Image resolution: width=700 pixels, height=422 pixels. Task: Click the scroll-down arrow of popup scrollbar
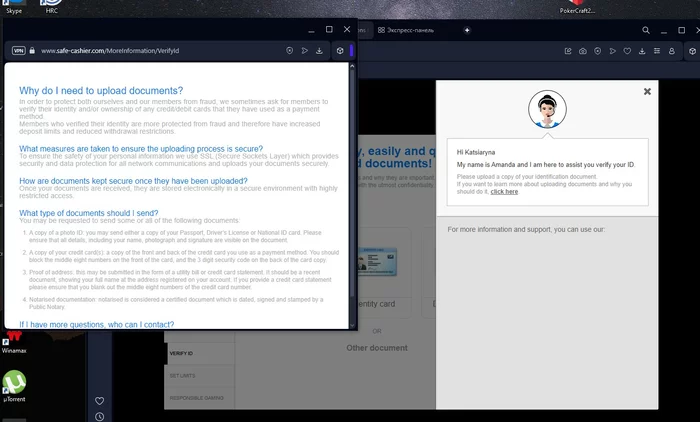pyautogui.click(x=352, y=326)
